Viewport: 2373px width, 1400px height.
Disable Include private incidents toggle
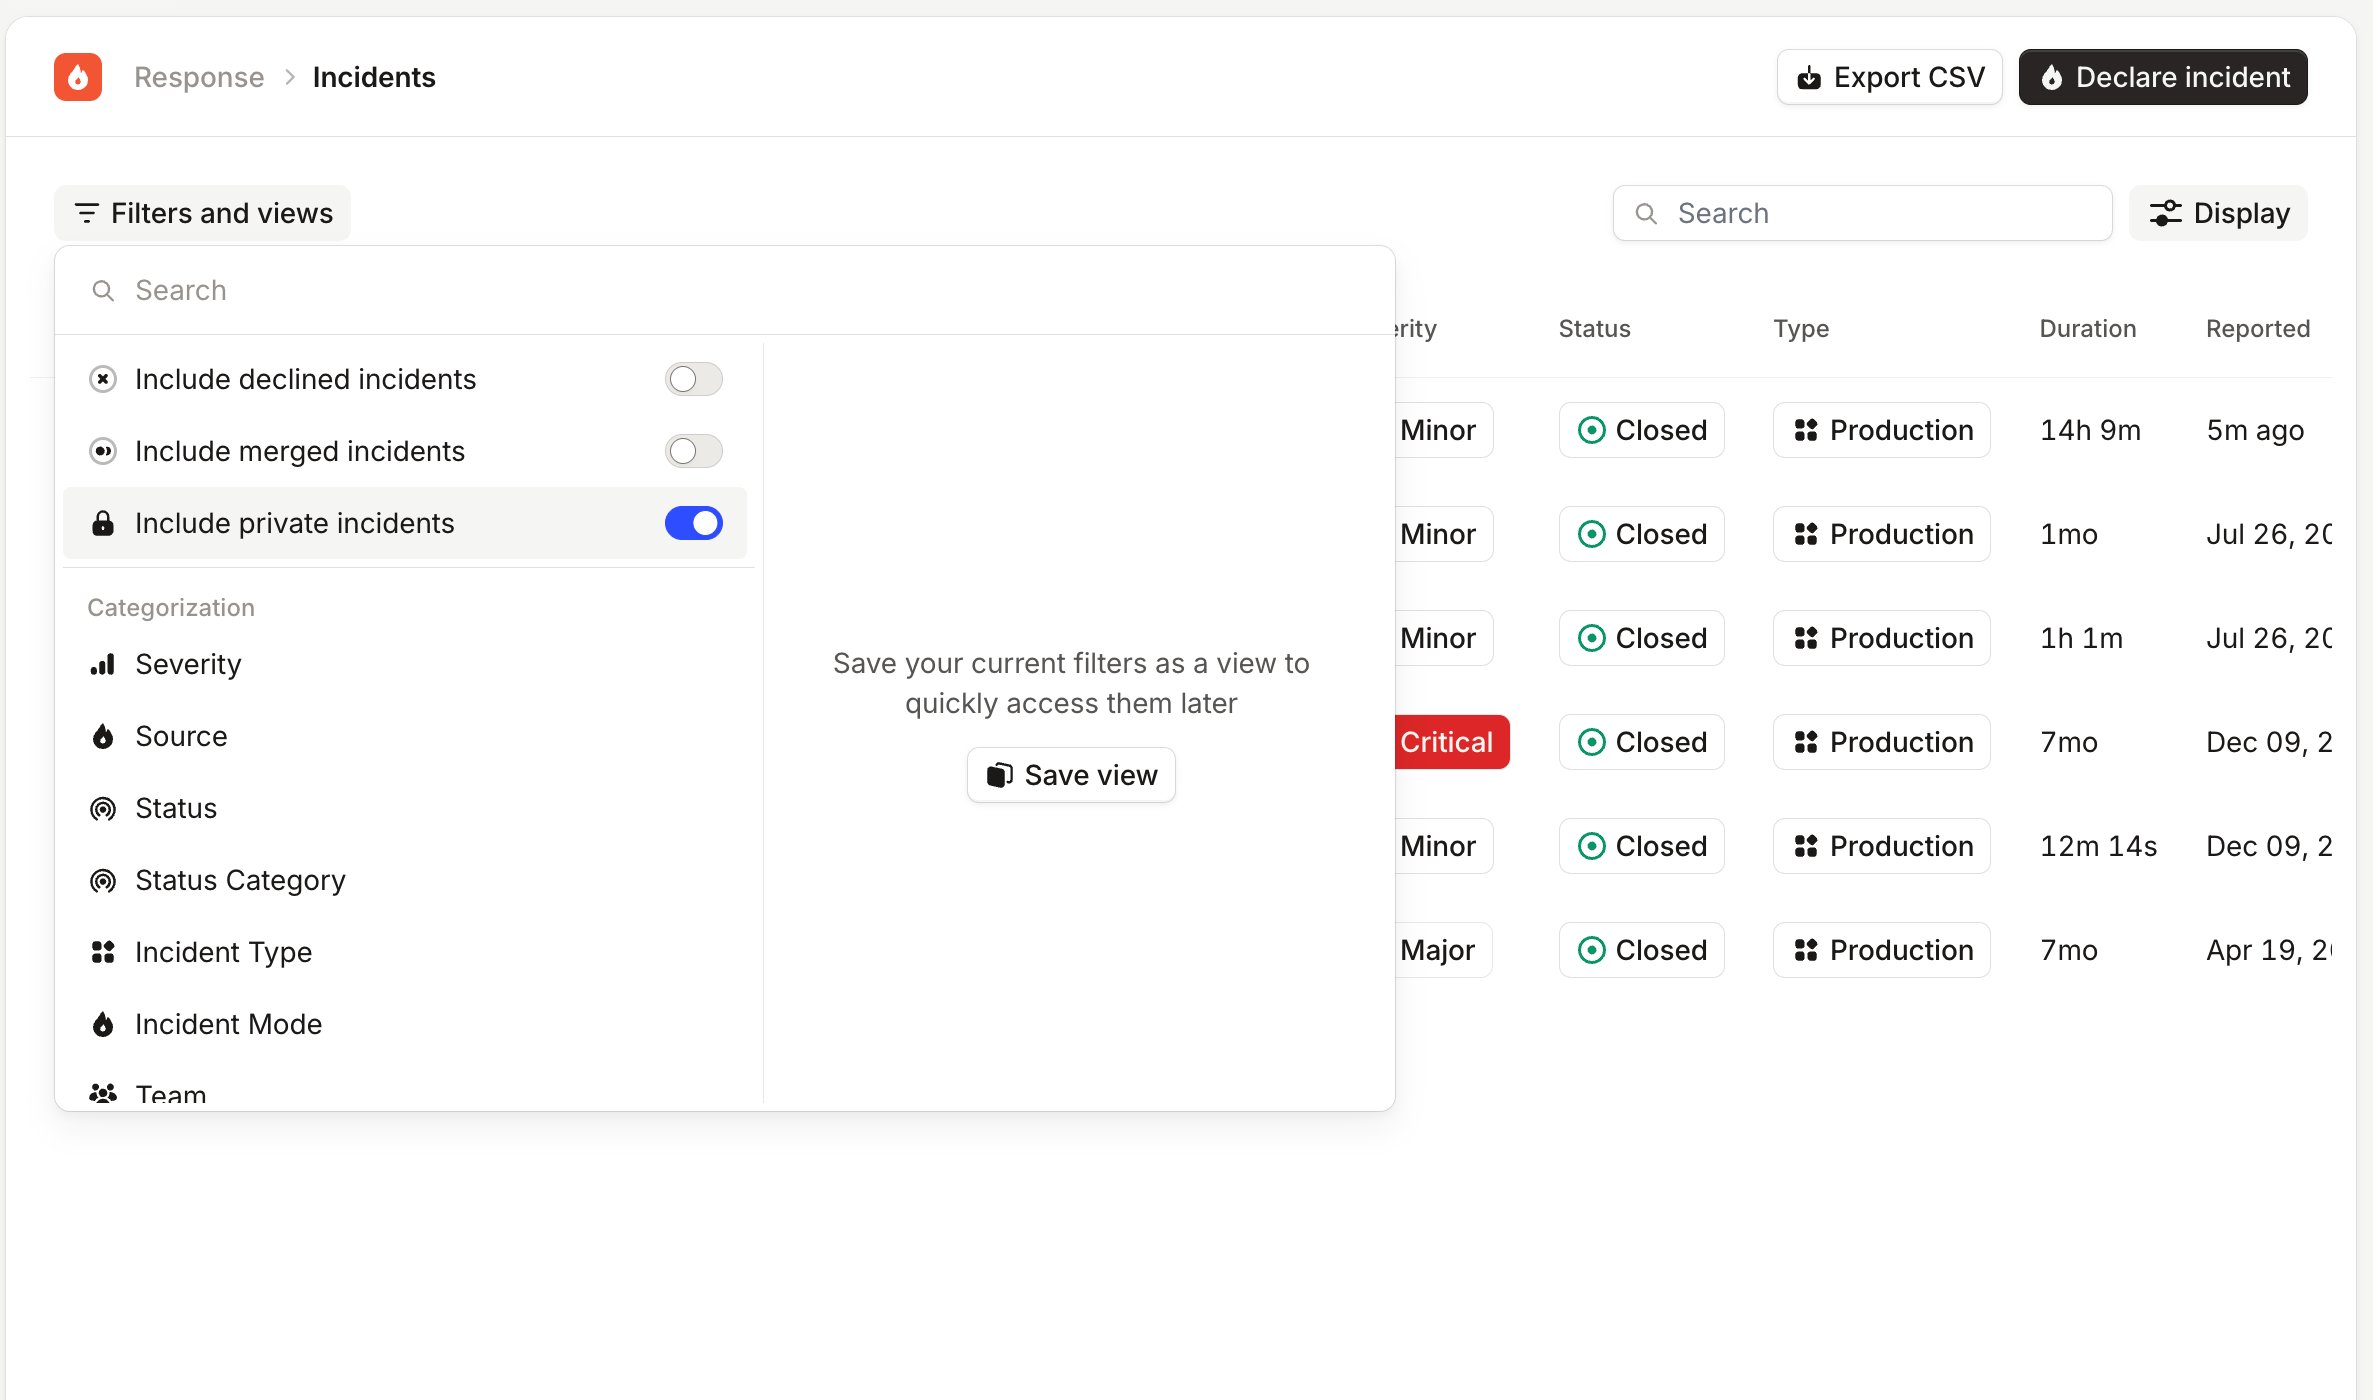pos(694,523)
